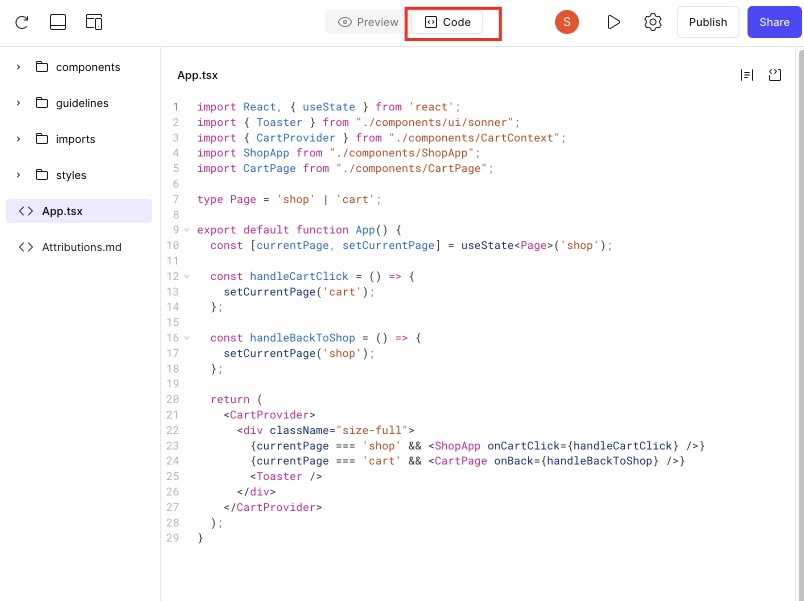Screen dimensions: 804x601
Task: Open settings via the gear icon
Action: (x=653, y=22)
